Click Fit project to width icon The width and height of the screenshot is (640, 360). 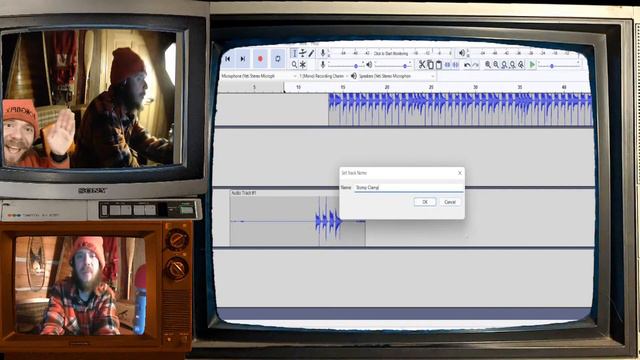(x=513, y=64)
